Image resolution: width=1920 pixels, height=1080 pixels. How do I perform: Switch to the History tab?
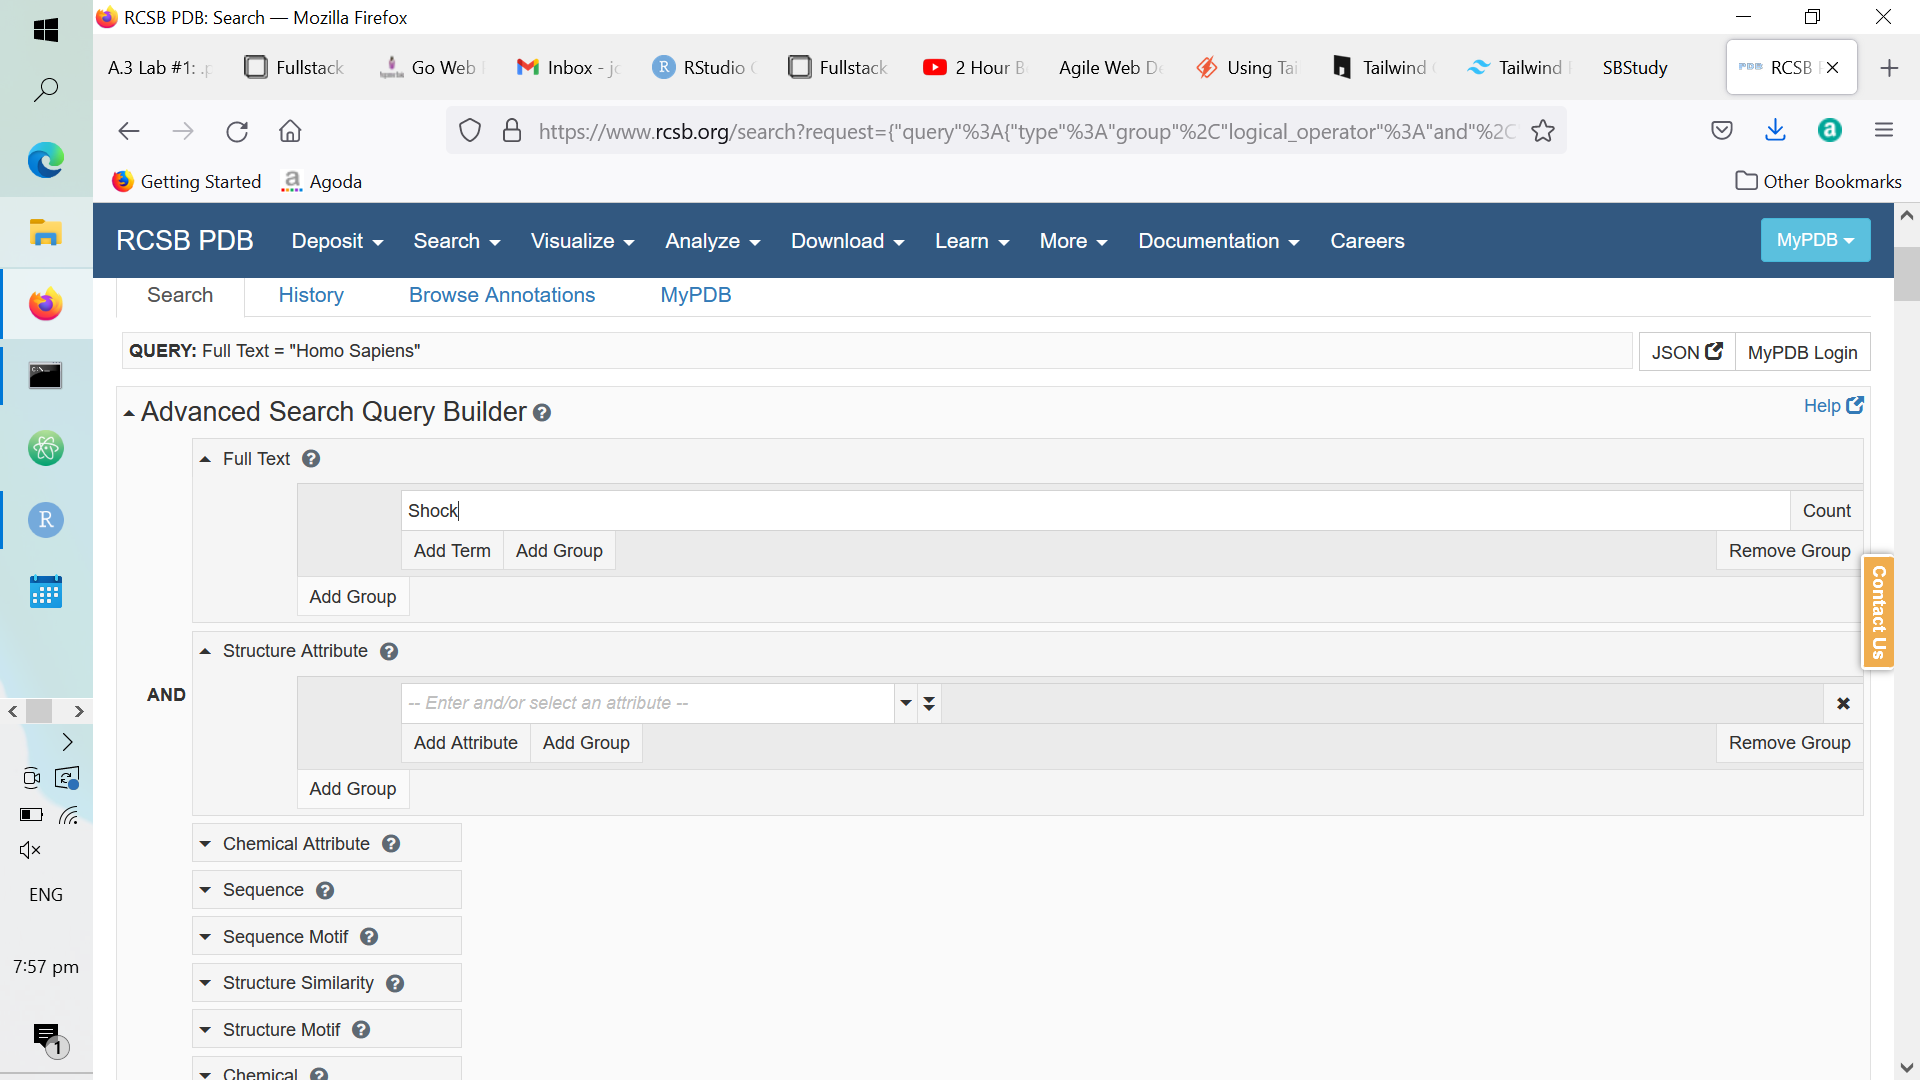coord(310,294)
